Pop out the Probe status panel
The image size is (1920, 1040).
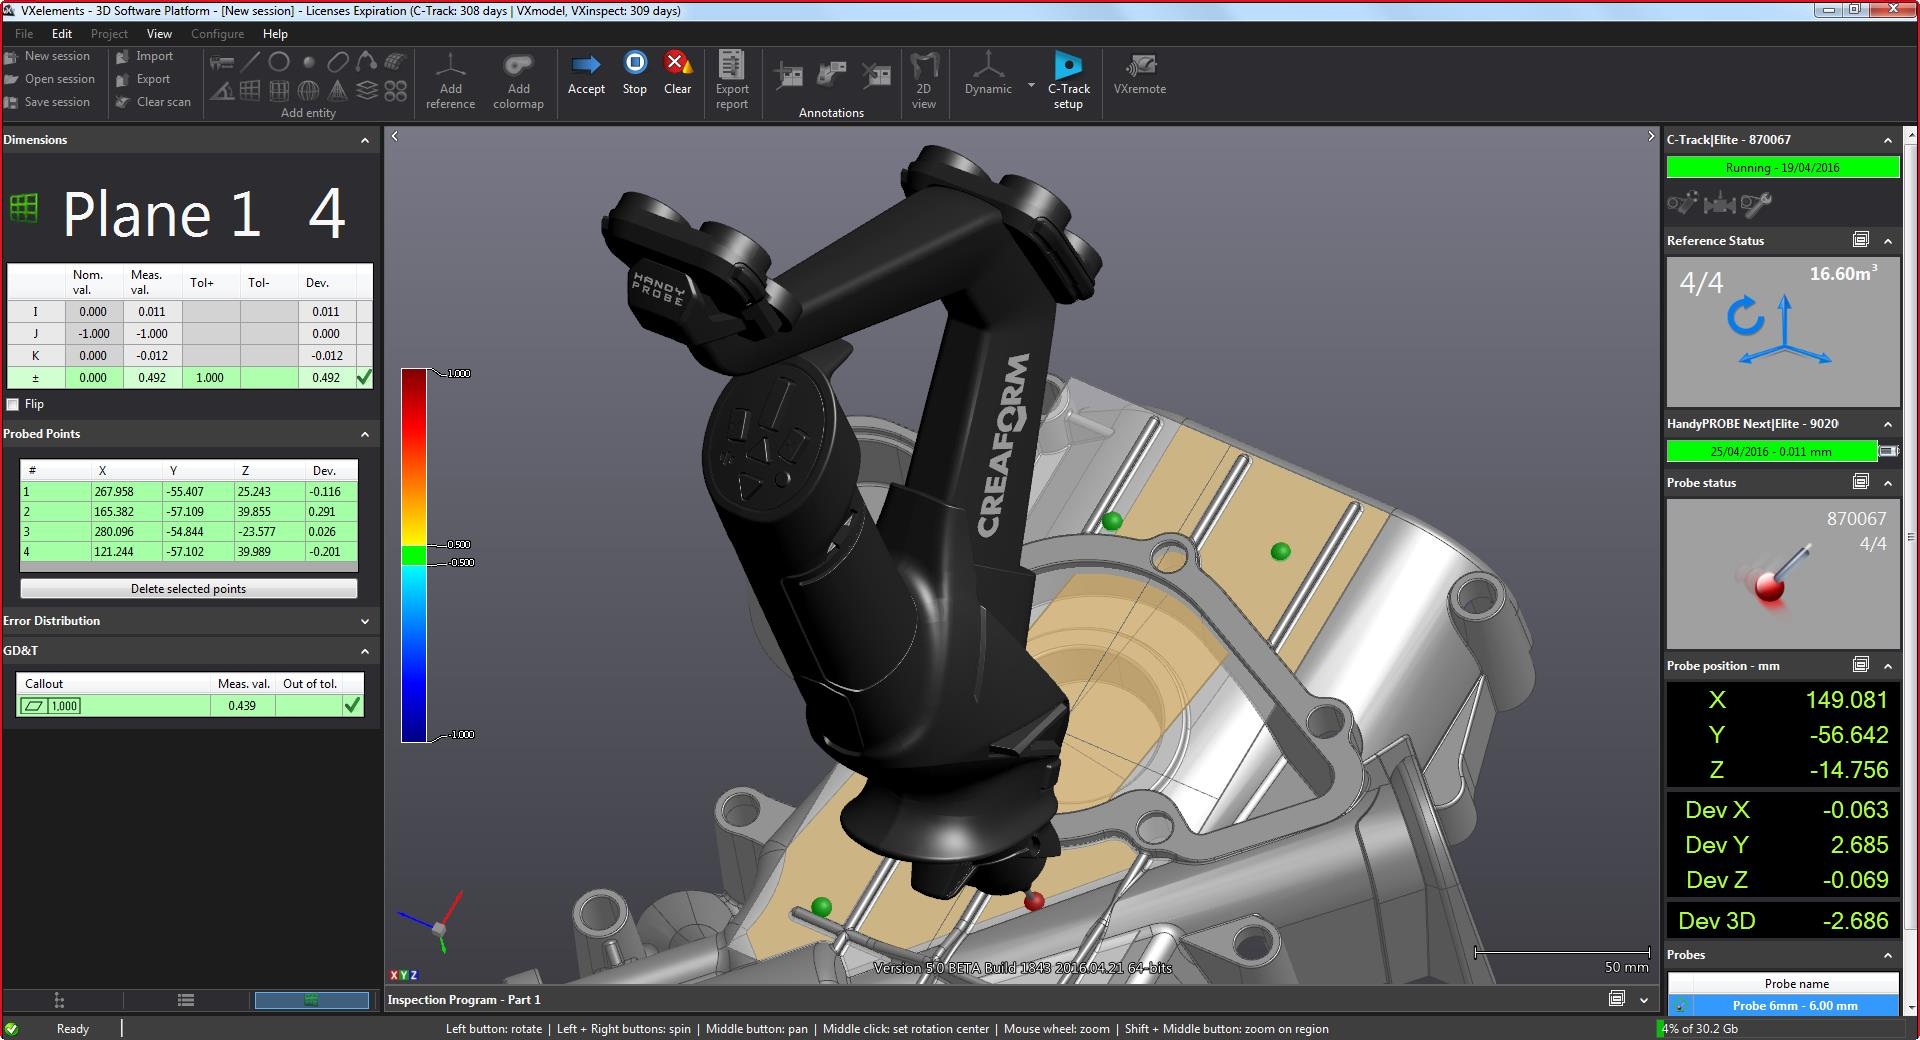pos(1861,482)
